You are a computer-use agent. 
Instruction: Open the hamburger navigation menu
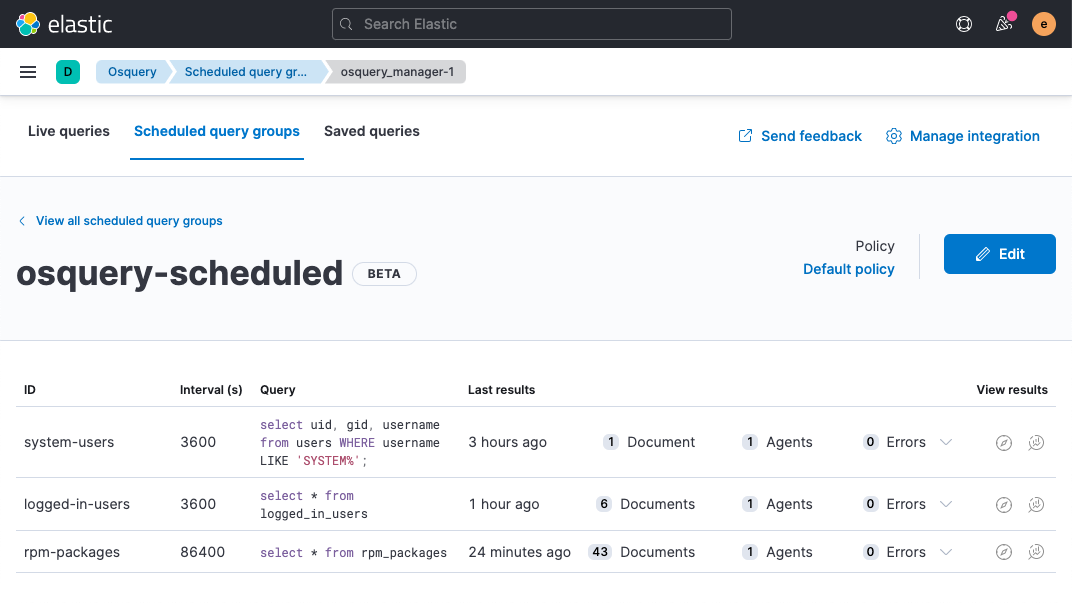(x=28, y=72)
